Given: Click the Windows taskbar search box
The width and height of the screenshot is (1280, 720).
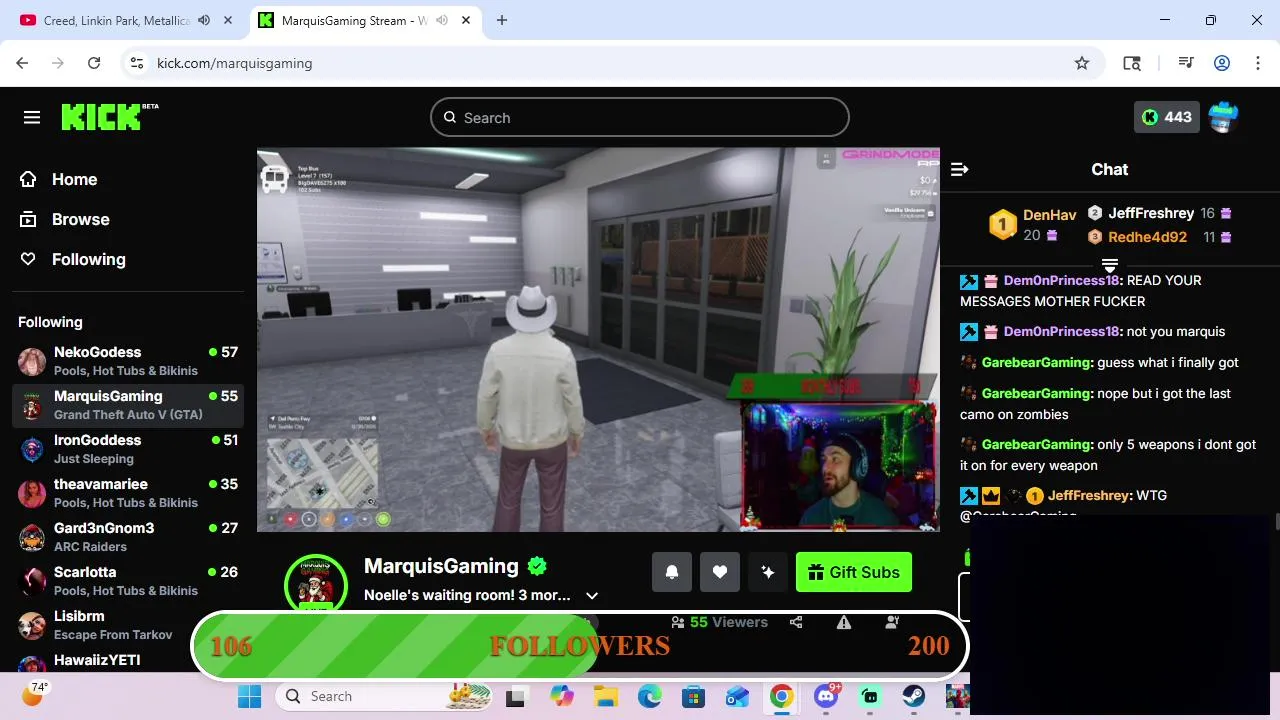Looking at the screenshot, I should [x=383, y=696].
